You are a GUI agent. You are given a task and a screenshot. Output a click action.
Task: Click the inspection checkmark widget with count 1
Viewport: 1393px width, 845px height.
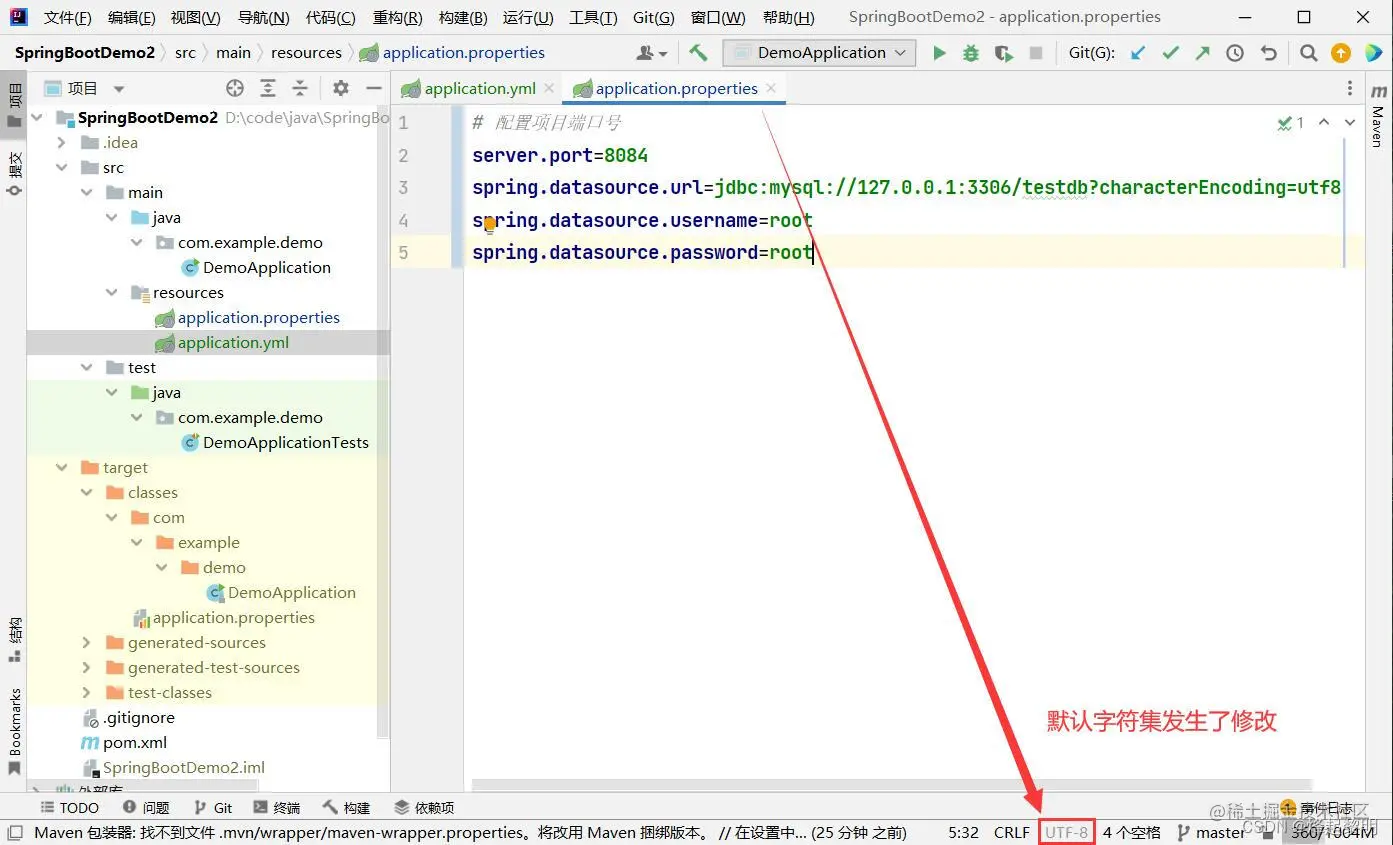[1291, 122]
